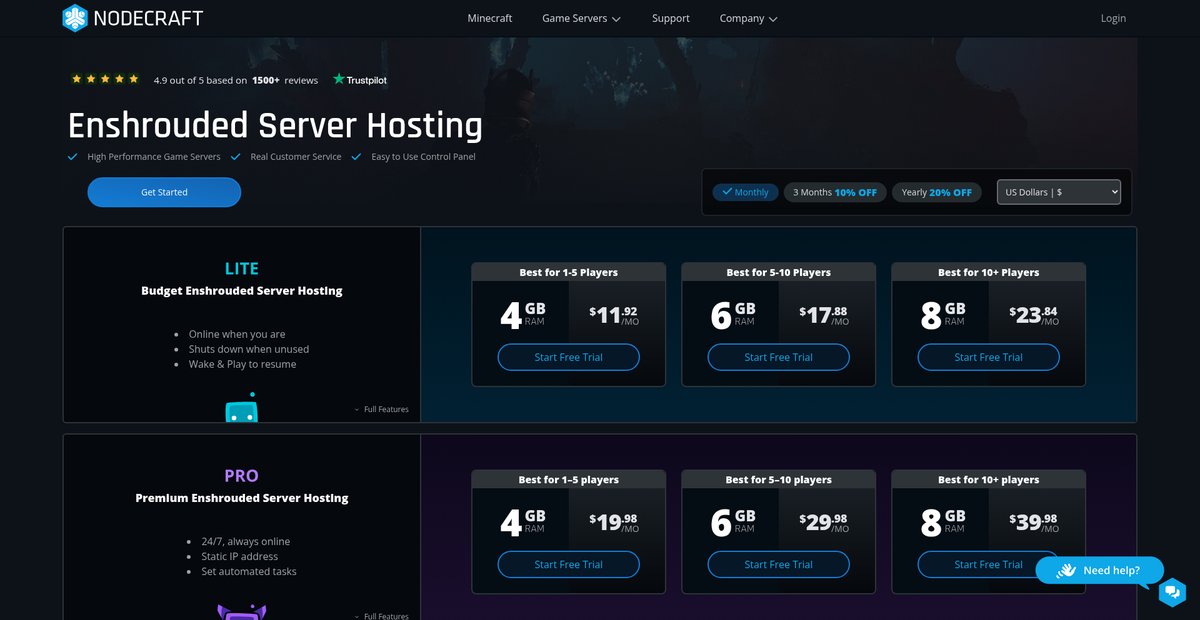This screenshot has height=620, width=1200.
Task: Start Free Trial for PRO 6 GB plan
Action: [778, 564]
